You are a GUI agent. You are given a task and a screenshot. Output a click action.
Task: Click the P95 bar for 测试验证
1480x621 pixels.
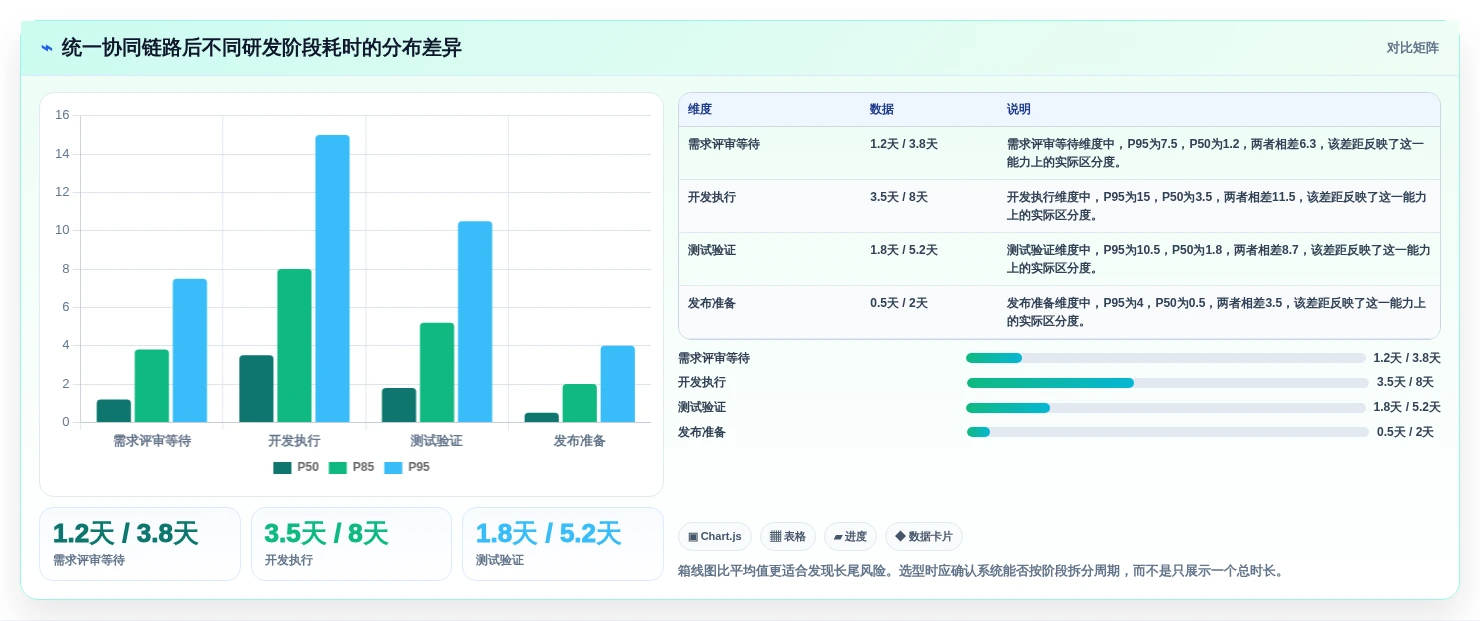[x=475, y=321]
